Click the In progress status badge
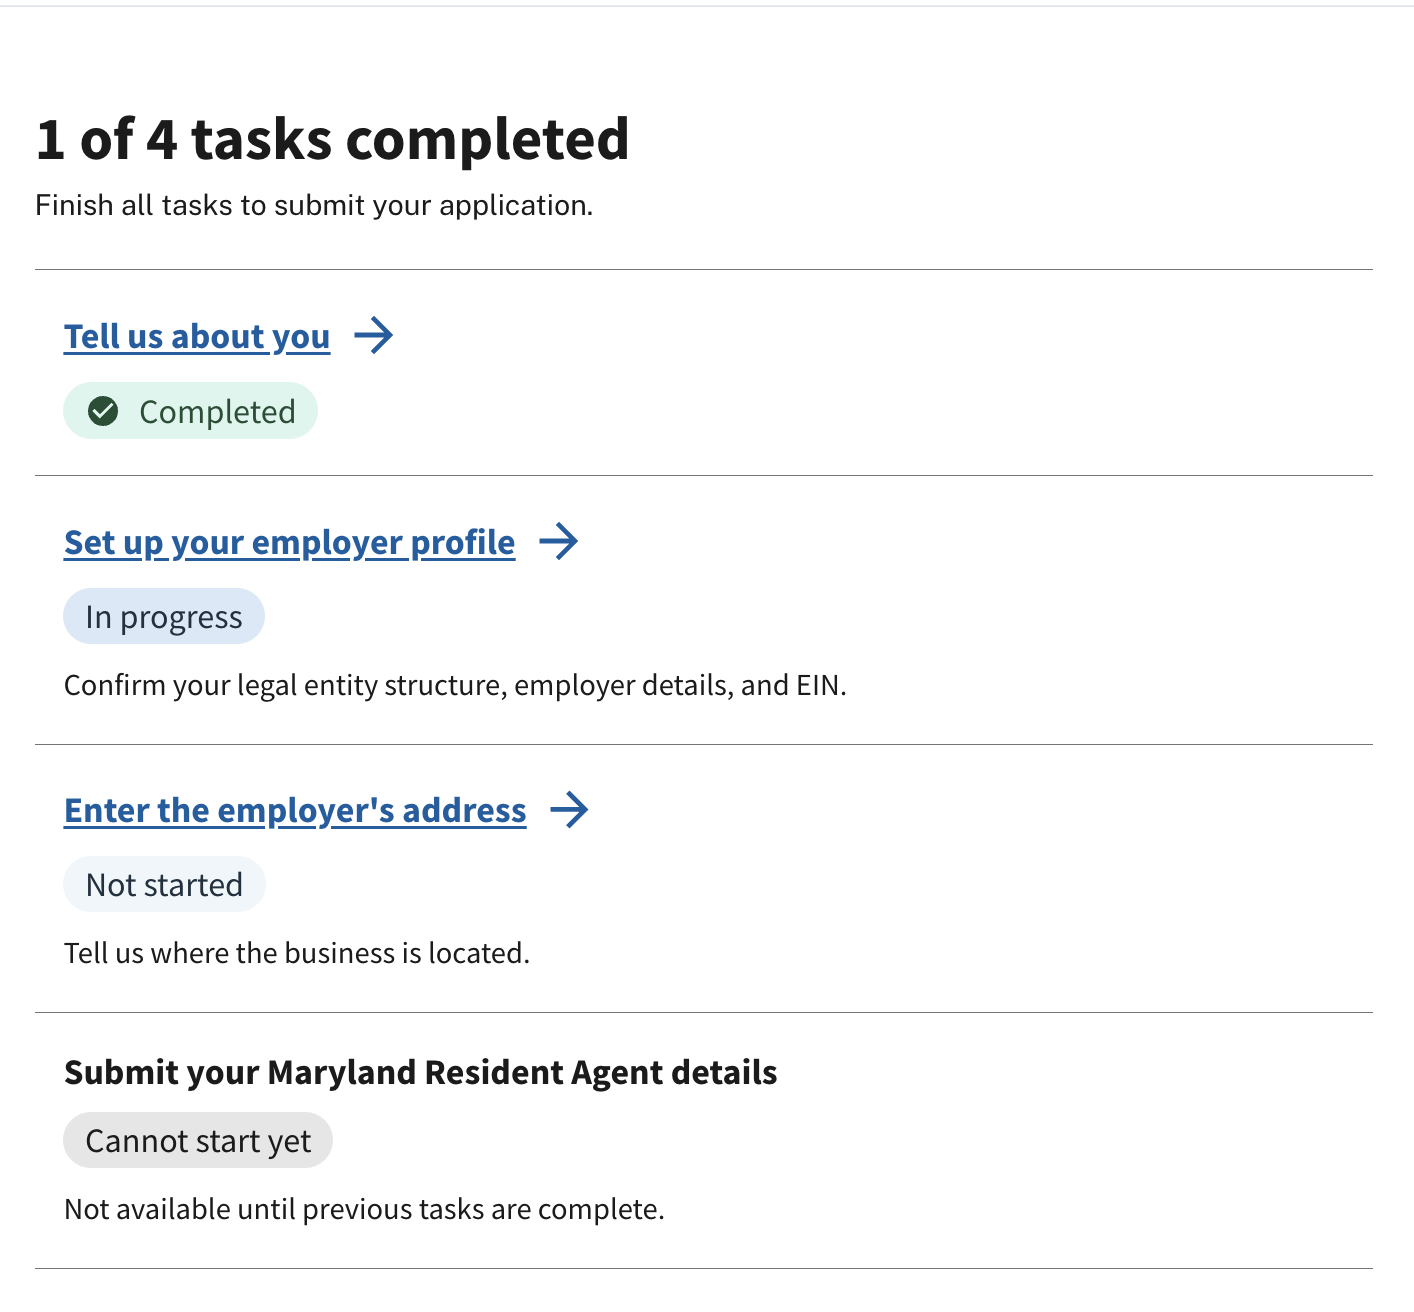 coord(164,617)
